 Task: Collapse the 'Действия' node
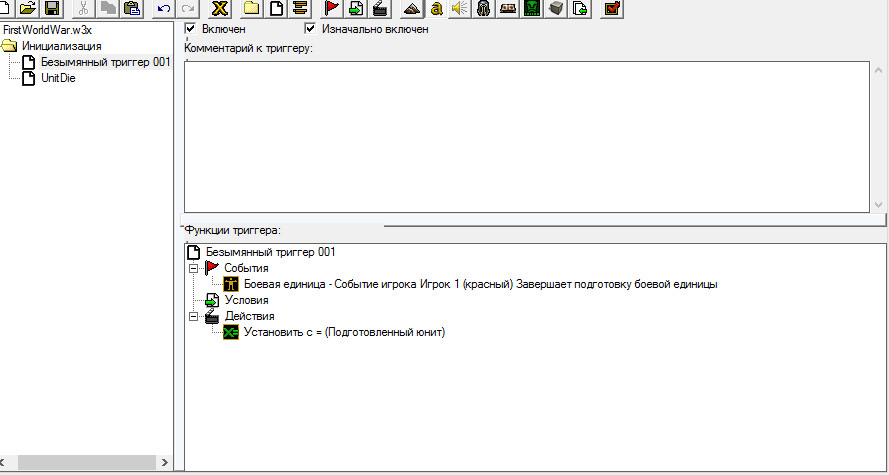coord(194,317)
